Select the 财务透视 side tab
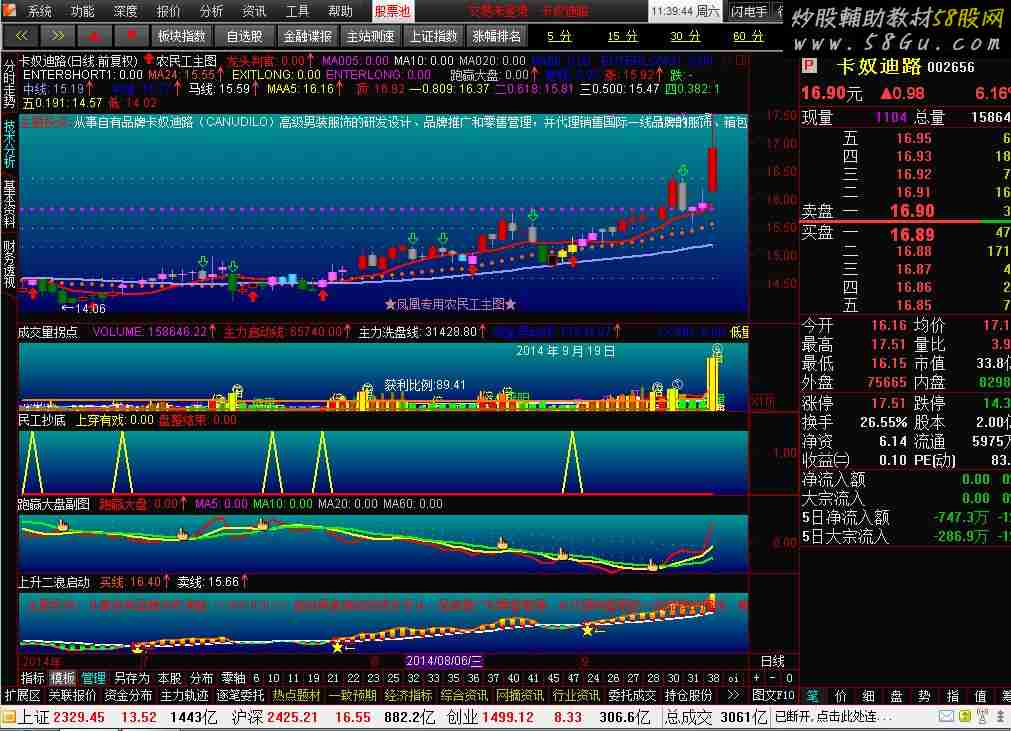This screenshot has width=1011, height=731. (x=9, y=264)
